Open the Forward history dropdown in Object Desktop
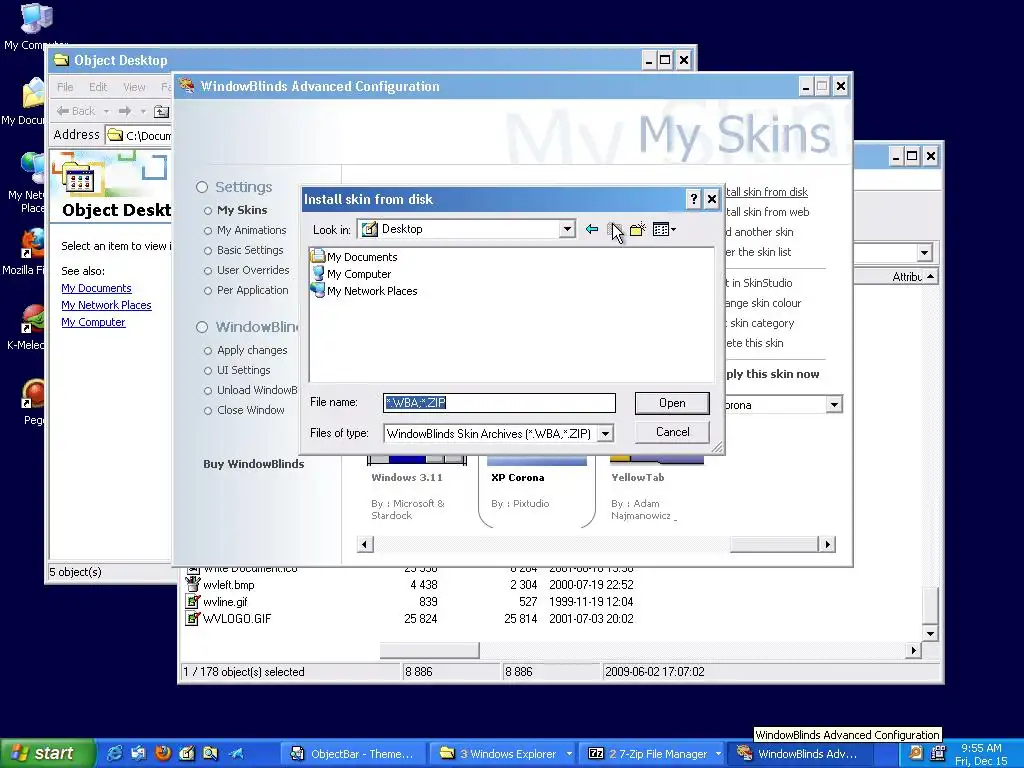Viewport: 1024px width, 768px height. tap(142, 111)
